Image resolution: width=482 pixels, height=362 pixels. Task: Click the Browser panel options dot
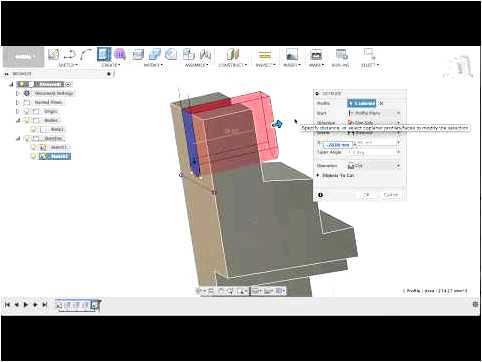(109, 74)
